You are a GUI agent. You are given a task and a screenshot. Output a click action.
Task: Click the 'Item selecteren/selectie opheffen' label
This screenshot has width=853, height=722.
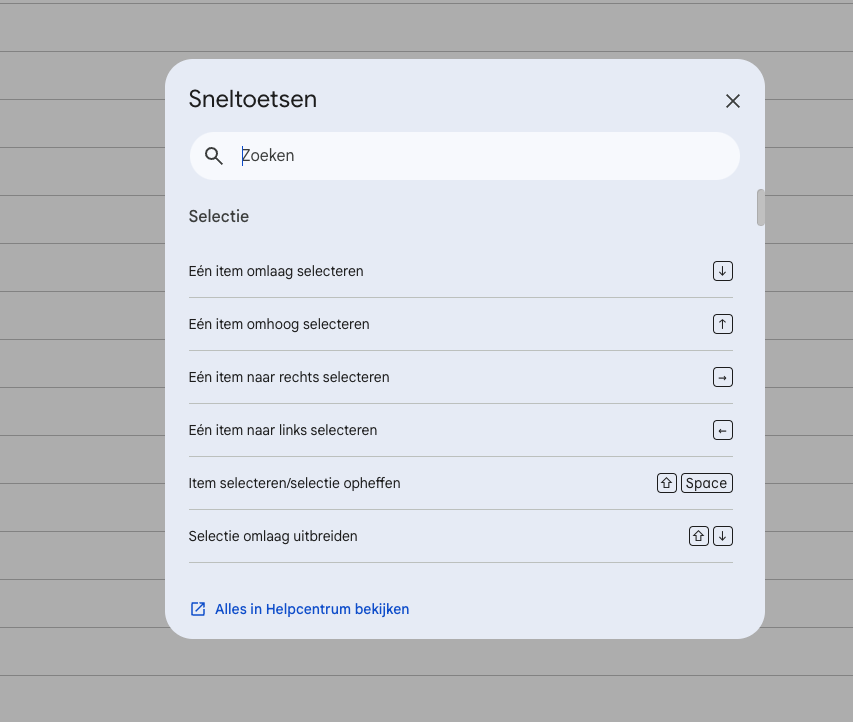(294, 483)
